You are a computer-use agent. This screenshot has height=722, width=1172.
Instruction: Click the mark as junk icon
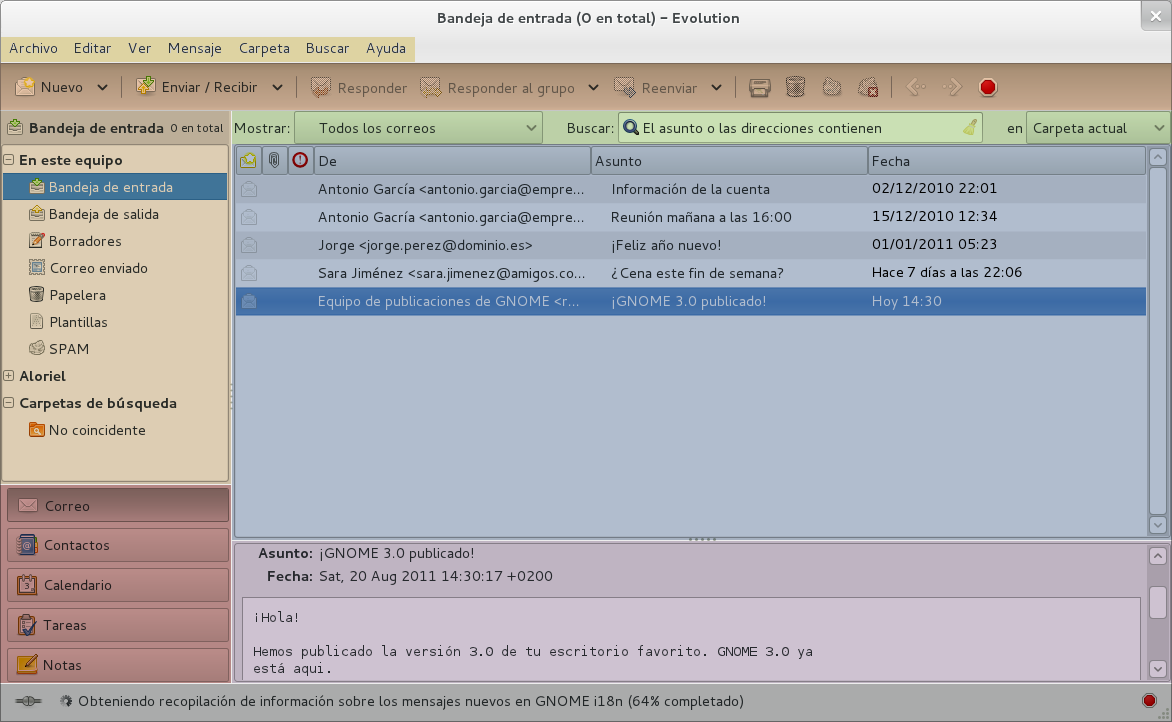tap(831, 88)
